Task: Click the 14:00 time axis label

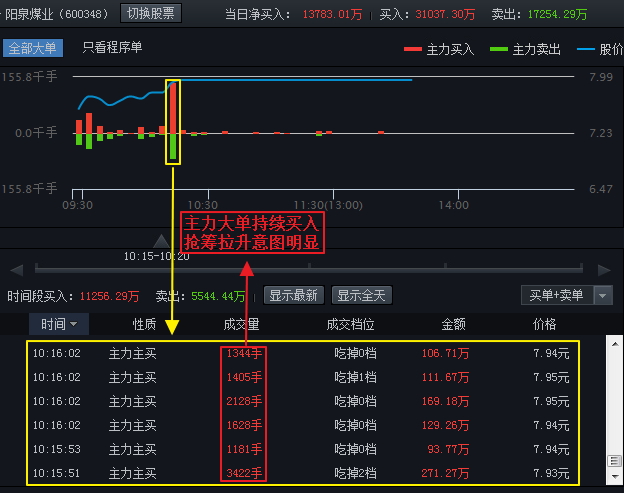Action: click(454, 205)
